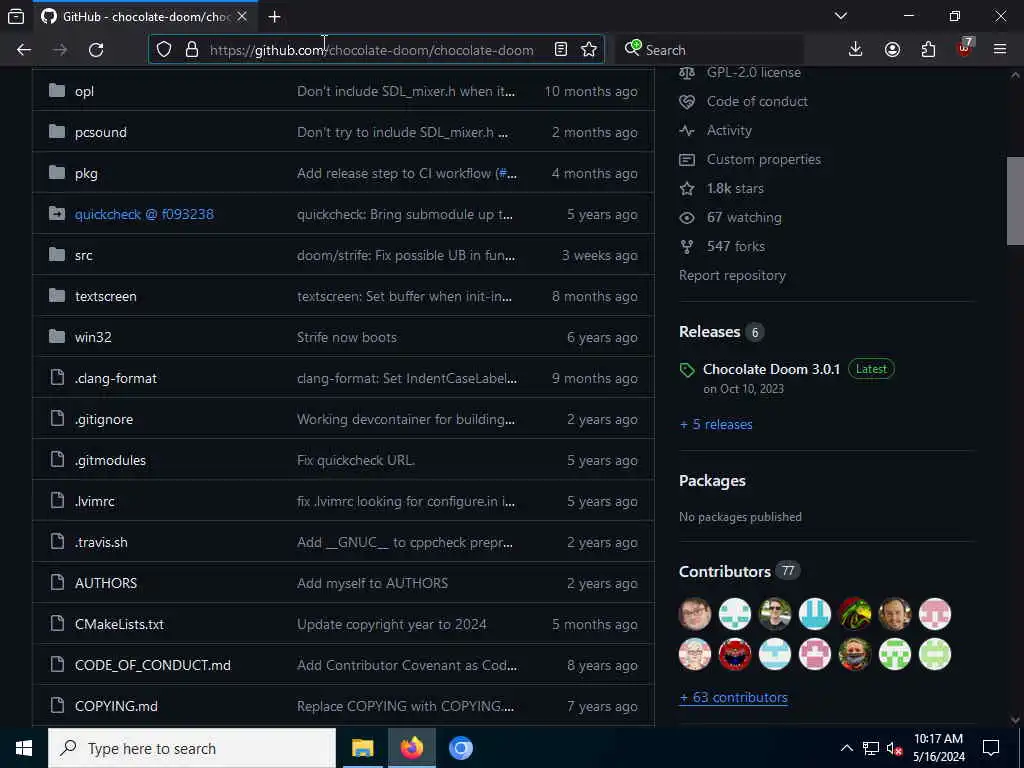Open the CODE_OF_CONDUCT.md file
Image resolution: width=1024 pixels, height=768 pixels.
(153, 665)
